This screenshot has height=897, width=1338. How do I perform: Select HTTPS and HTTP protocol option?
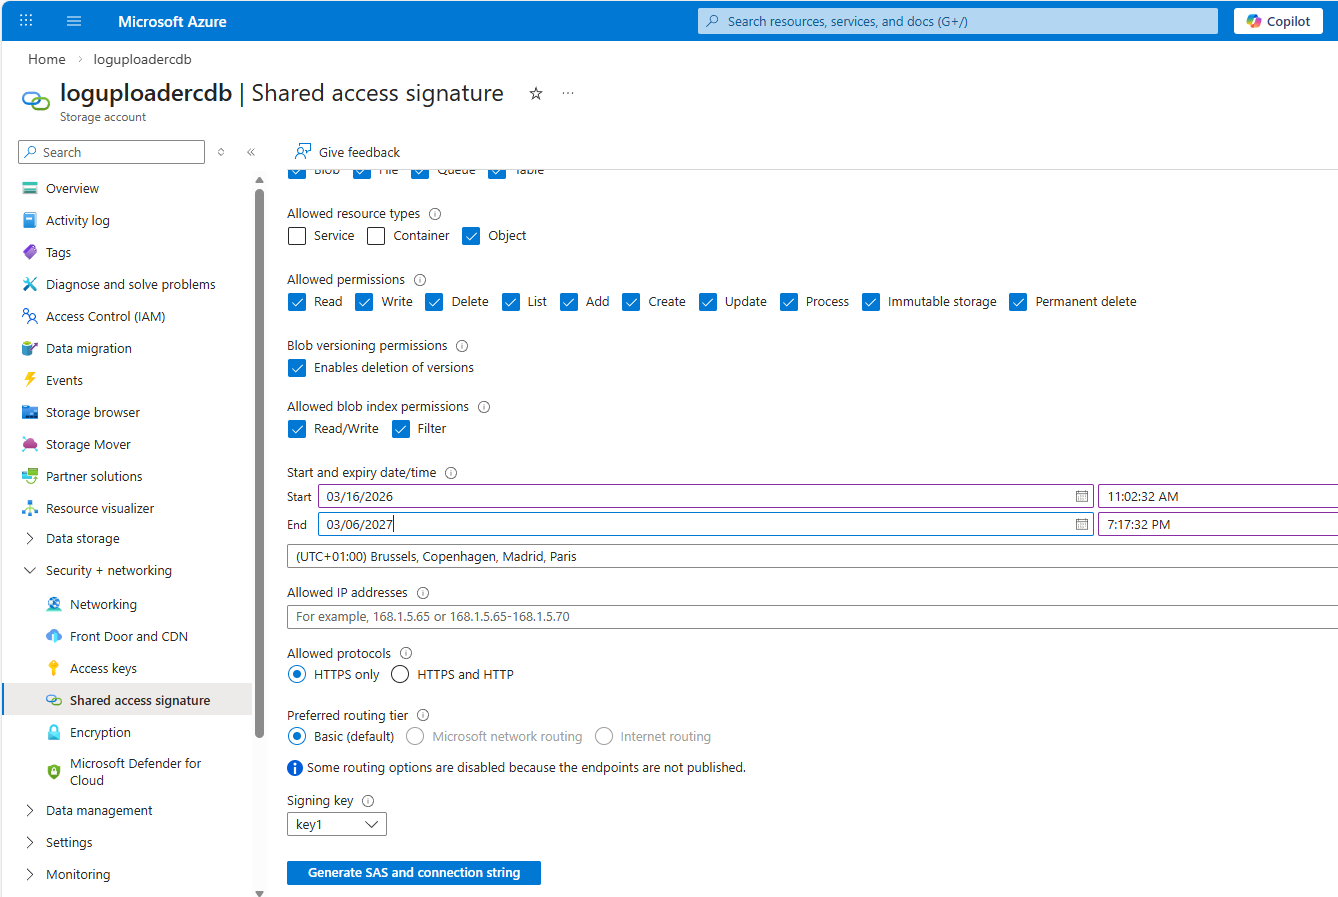[400, 675]
